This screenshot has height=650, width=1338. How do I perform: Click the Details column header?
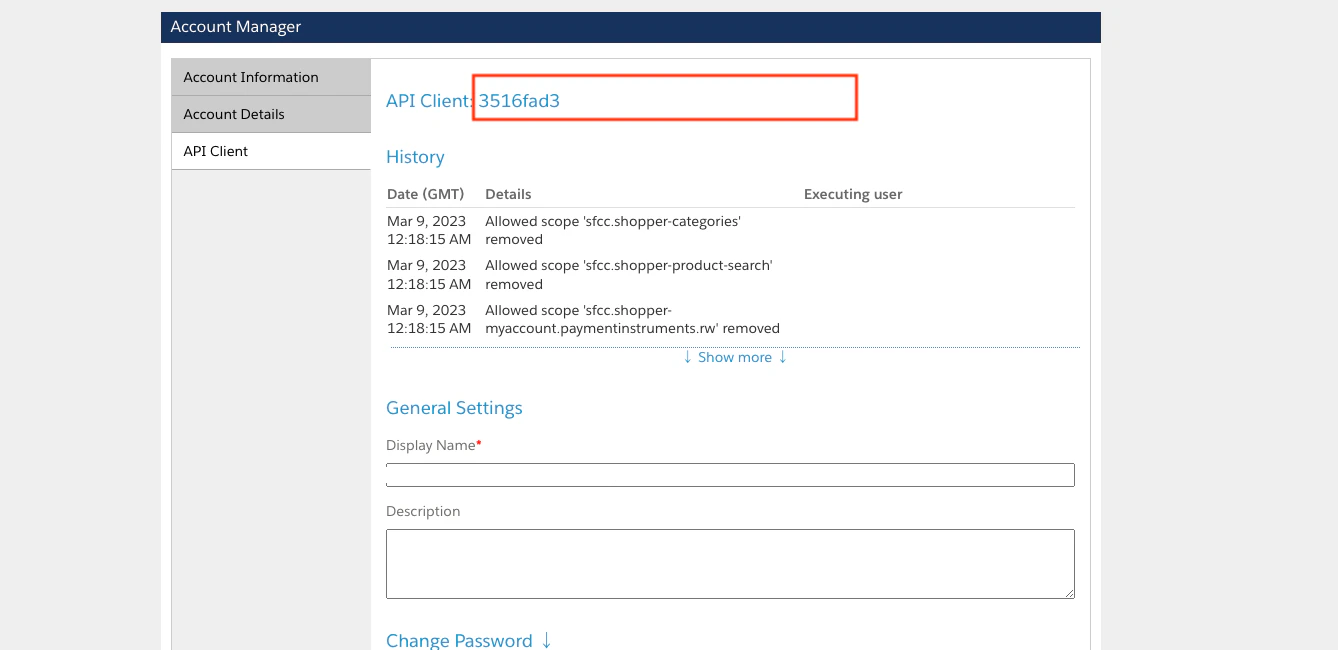(x=508, y=194)
